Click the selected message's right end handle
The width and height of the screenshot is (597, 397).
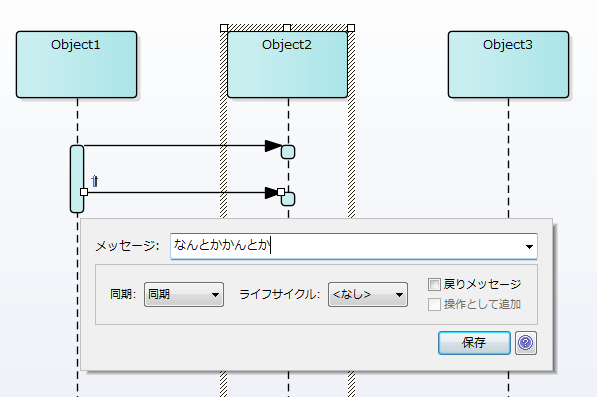[x=281, y=192]
